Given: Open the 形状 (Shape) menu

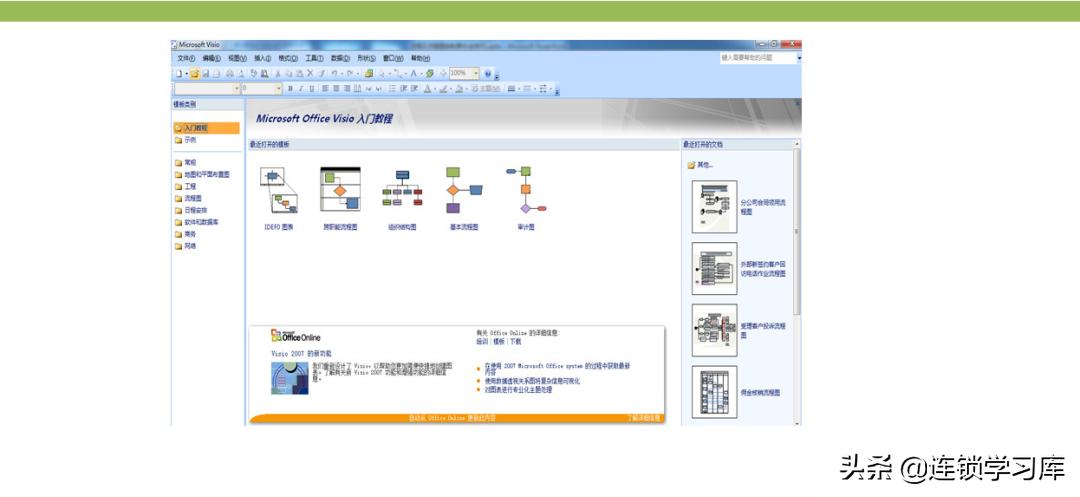Looking at the screenshot, I should tap(366, 59).
